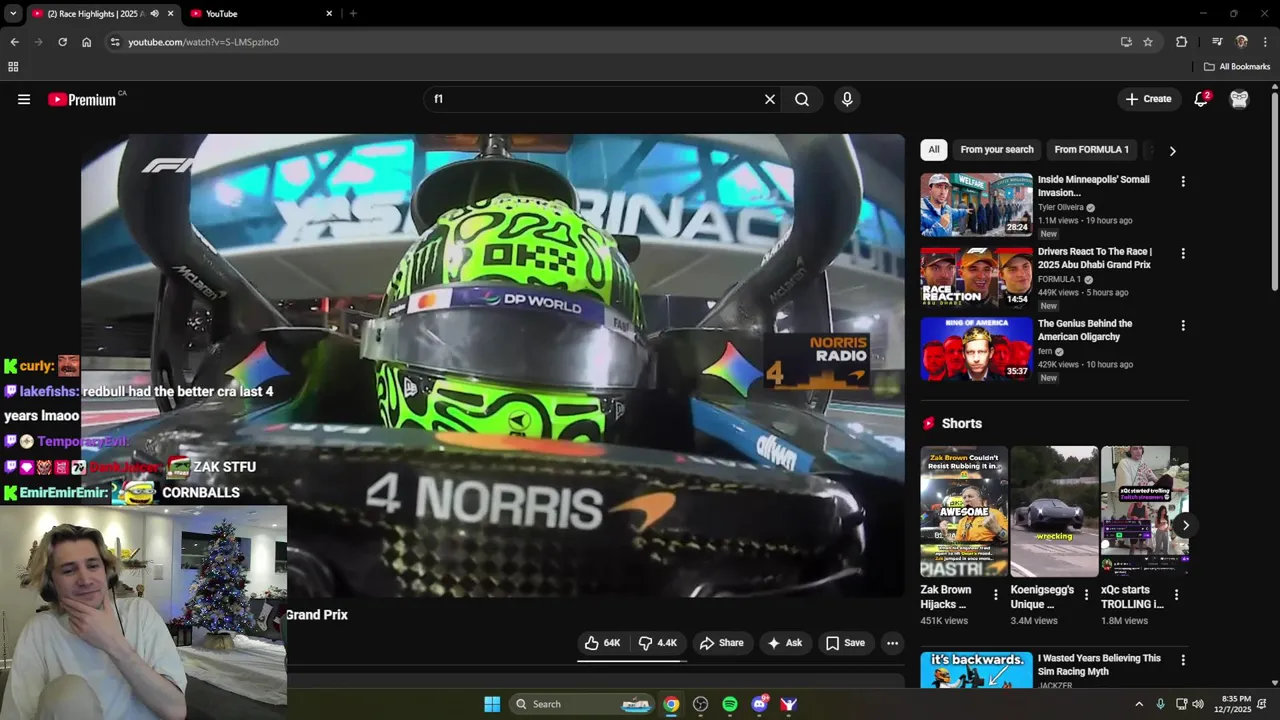Select the From FORMULA 1 chip
The image size is (1280, 720).
click(1091, 150)
